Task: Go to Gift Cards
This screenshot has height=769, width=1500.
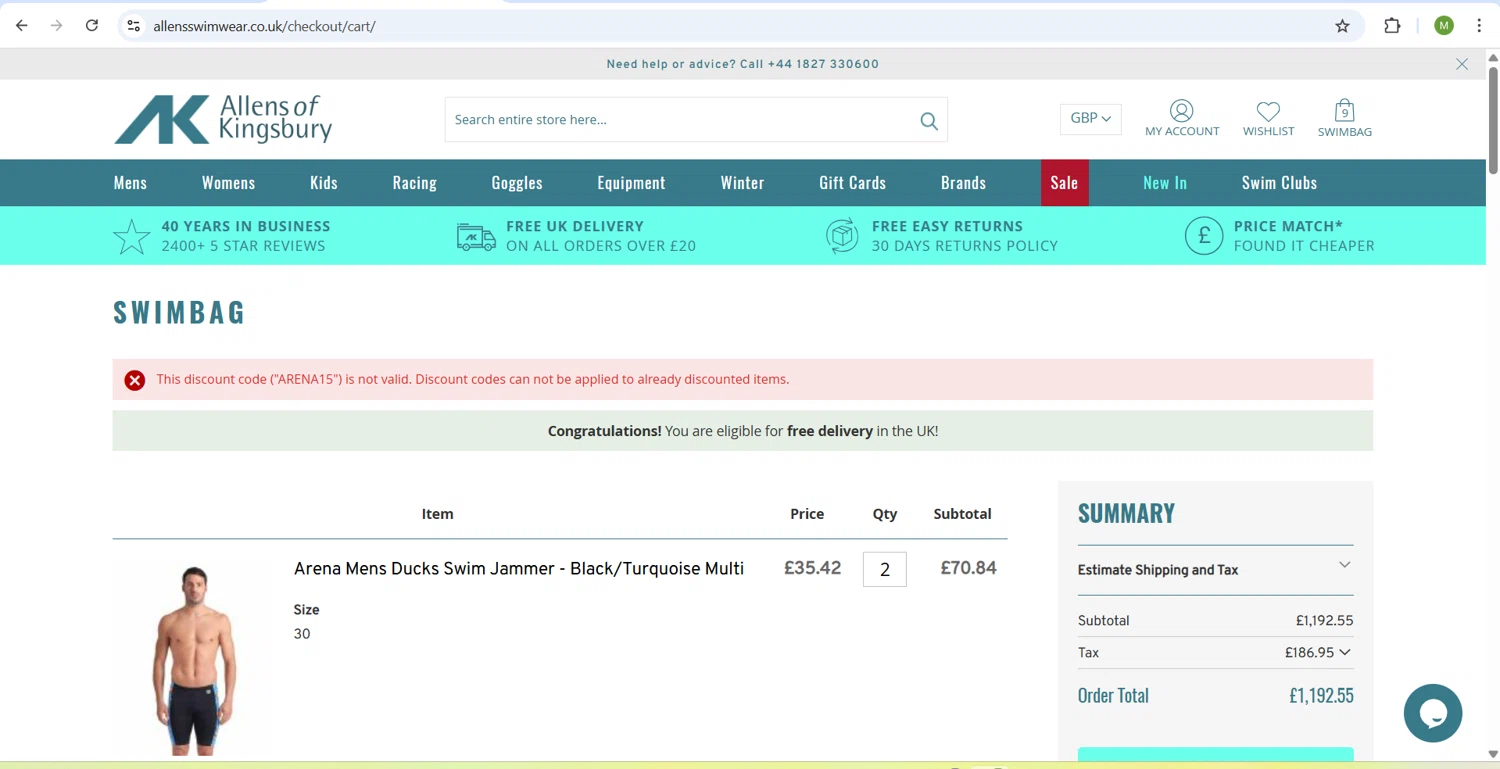Action: (852, 183)
